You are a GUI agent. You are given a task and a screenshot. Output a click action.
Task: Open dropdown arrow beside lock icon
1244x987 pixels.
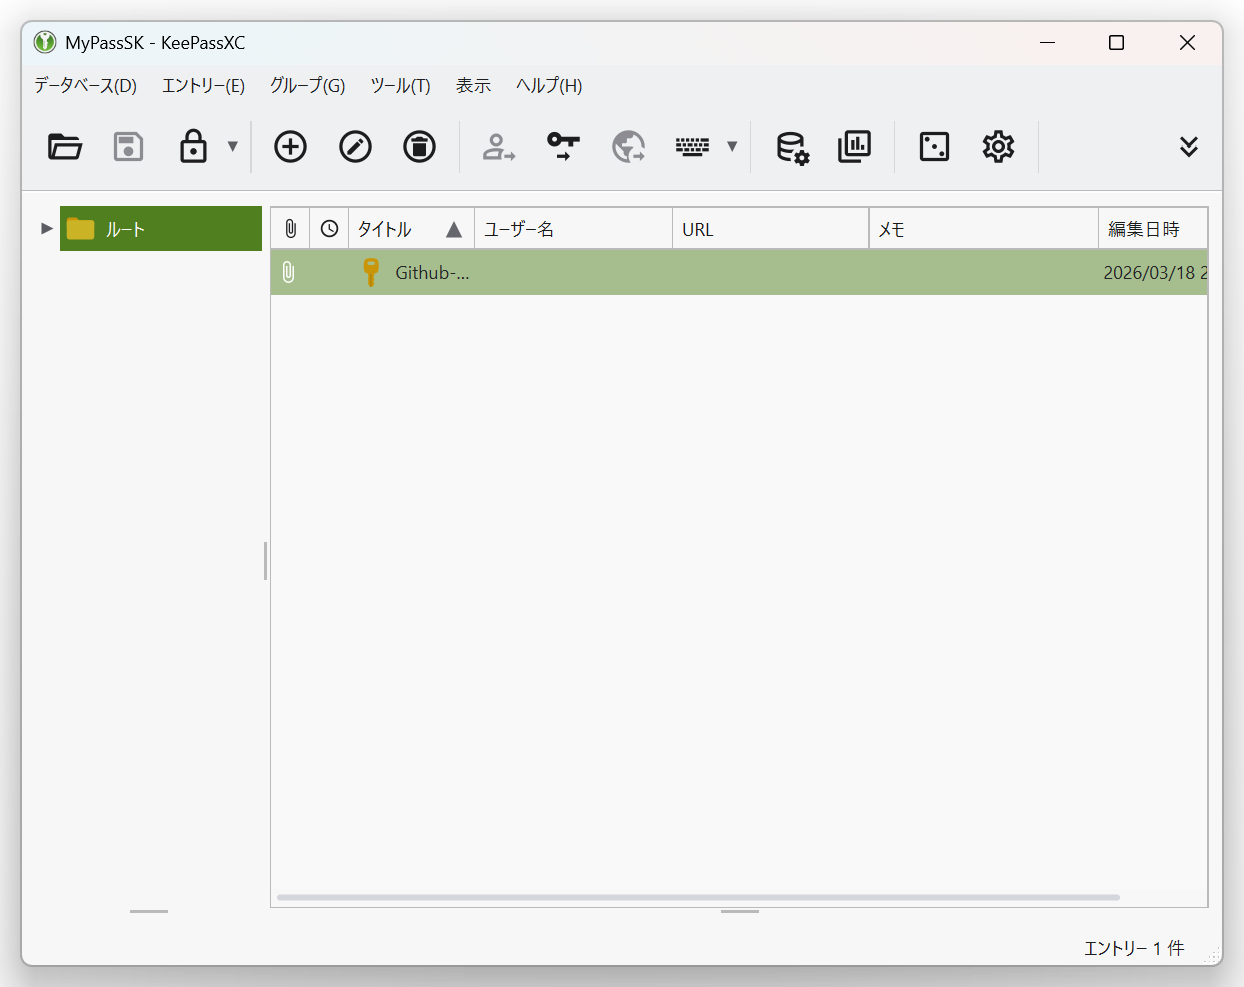pos(233,147)
